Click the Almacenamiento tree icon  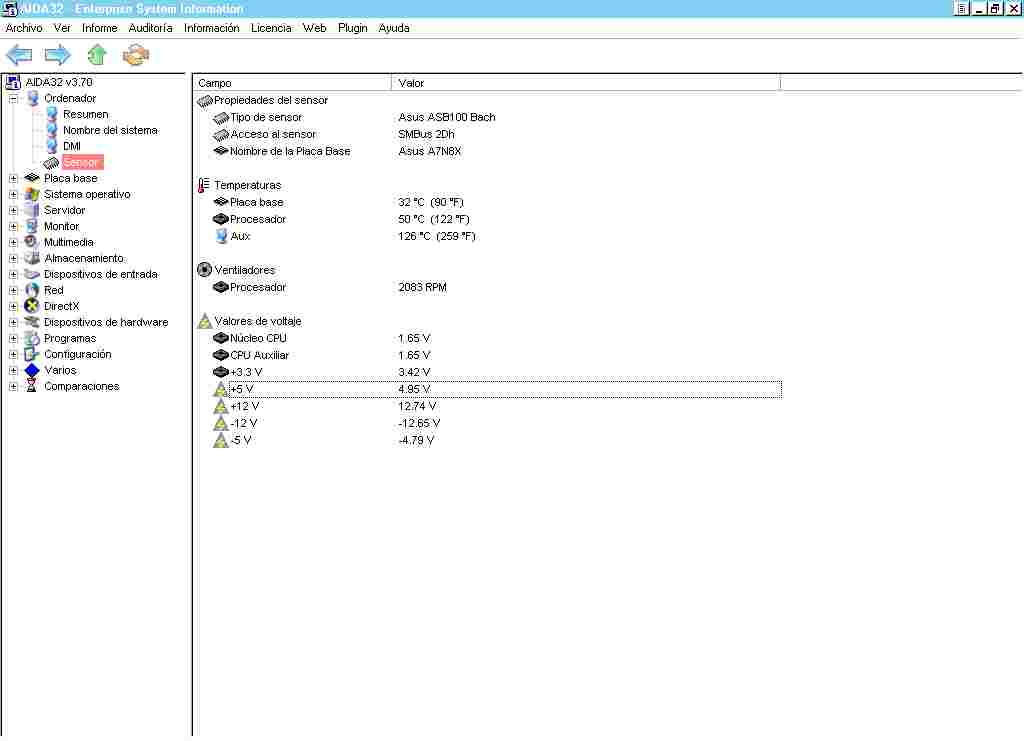coord(32,259)
